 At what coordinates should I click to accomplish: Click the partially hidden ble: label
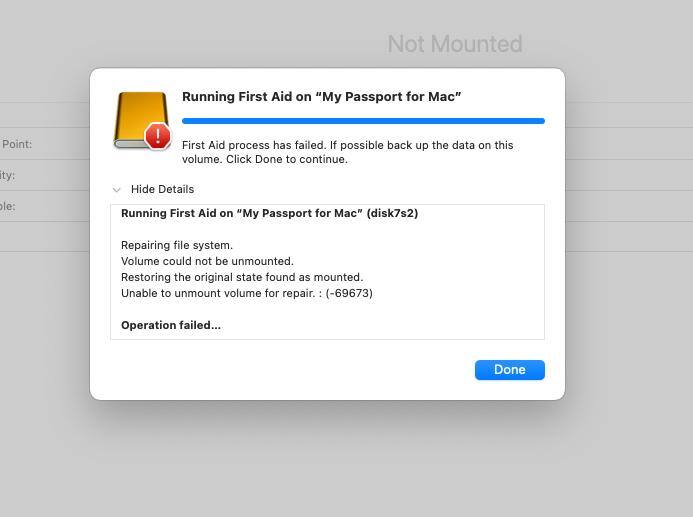click(x=8, y=206)
